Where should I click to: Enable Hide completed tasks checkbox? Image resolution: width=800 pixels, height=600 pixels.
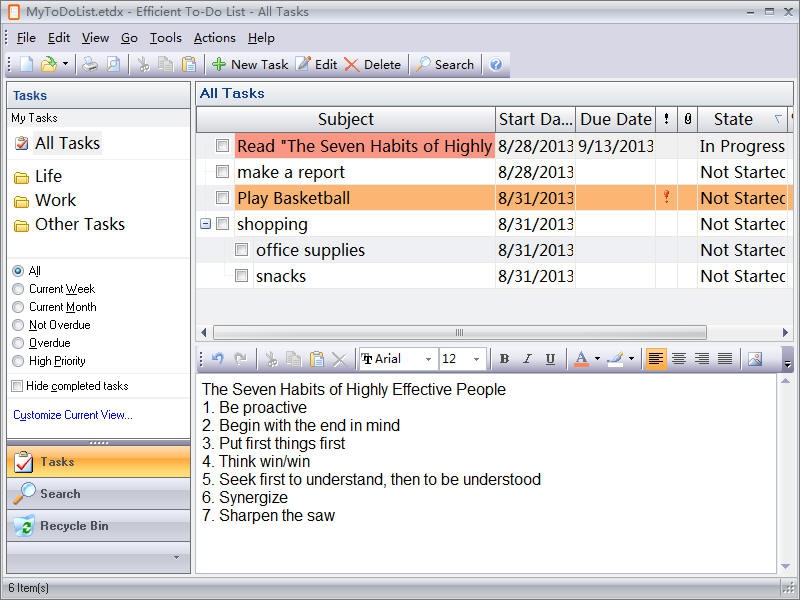[17, 386]
